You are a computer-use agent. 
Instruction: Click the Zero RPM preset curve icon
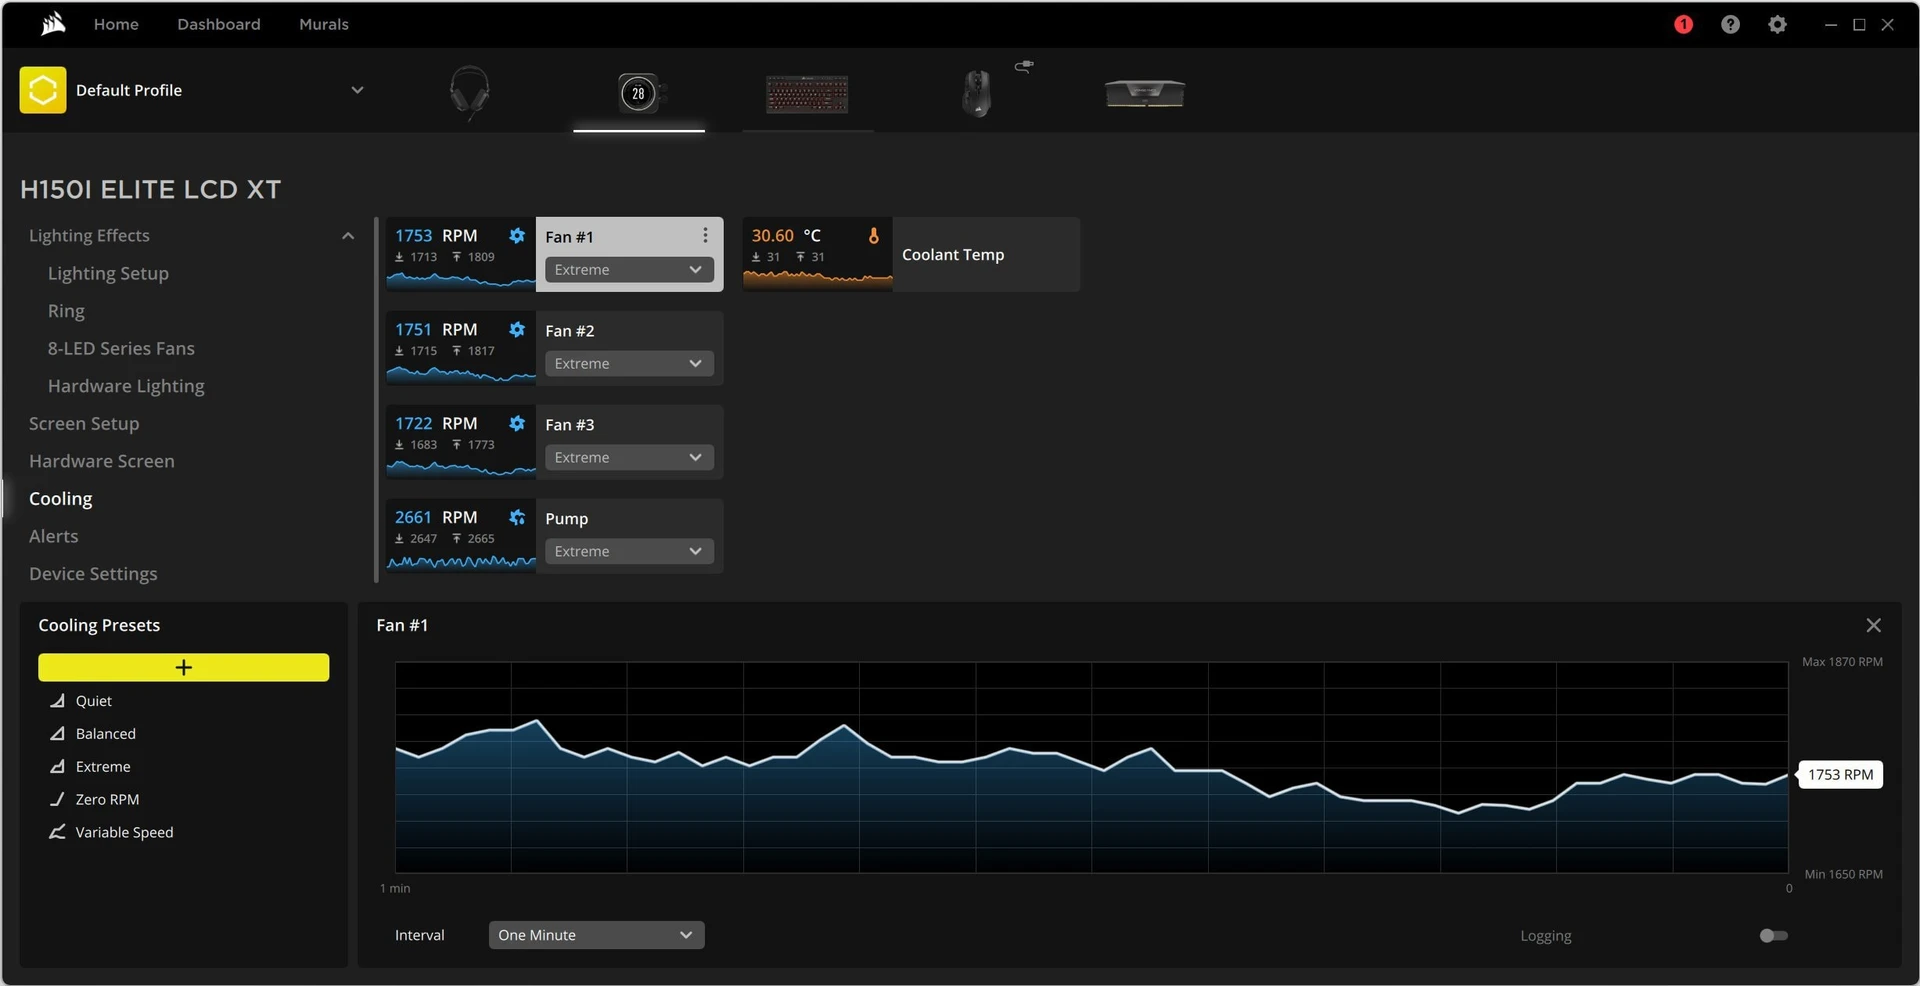click(x=58, y=800)
